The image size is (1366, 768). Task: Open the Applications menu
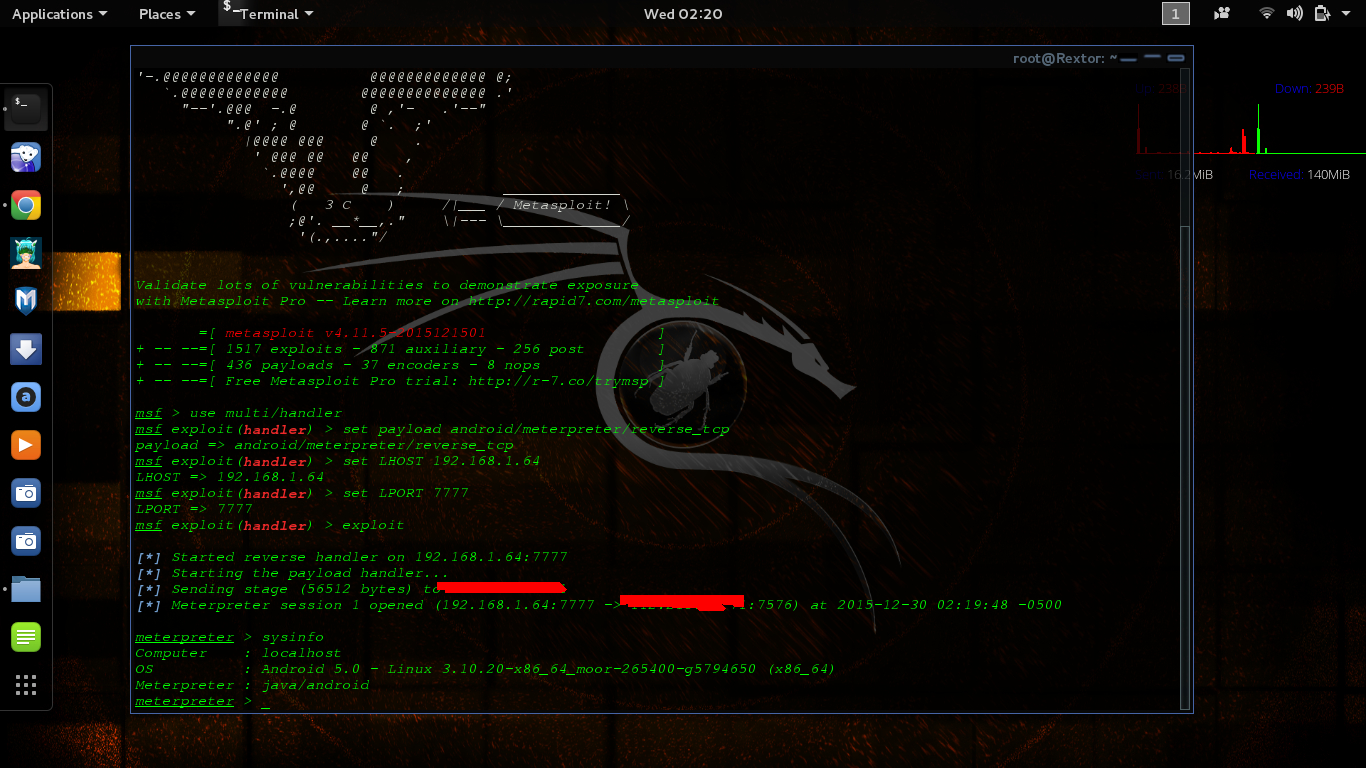pyautogui.click(x=59, y=14)
